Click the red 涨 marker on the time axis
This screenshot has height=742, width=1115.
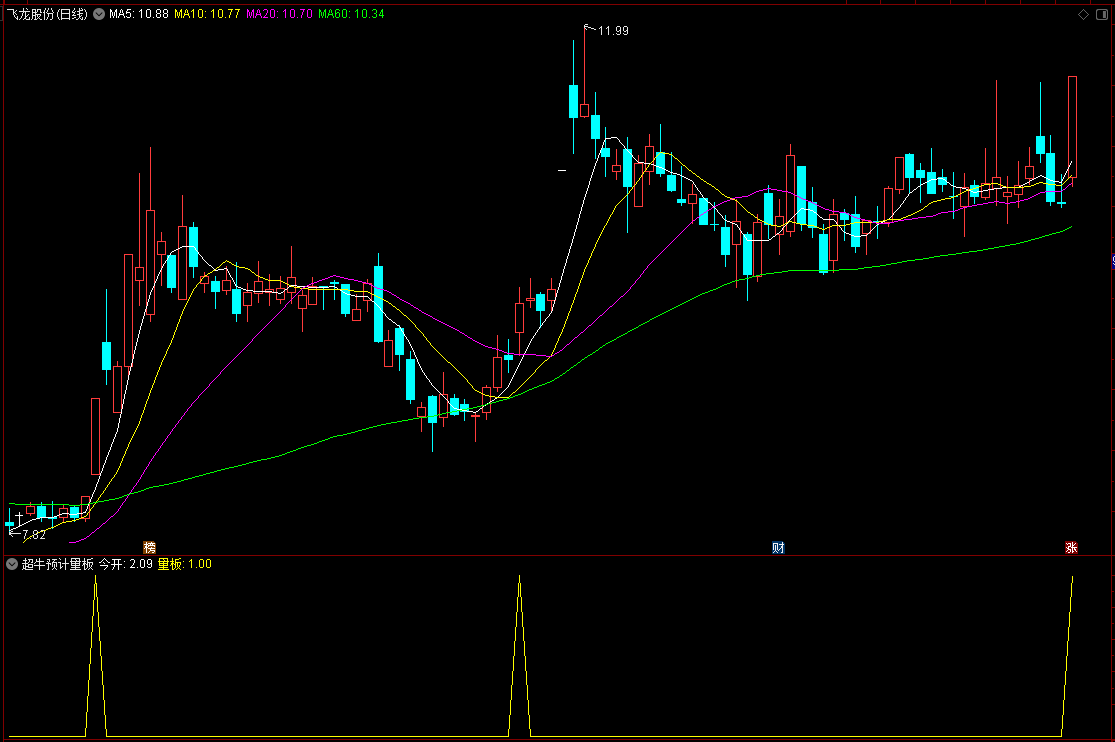[1071, 548]
